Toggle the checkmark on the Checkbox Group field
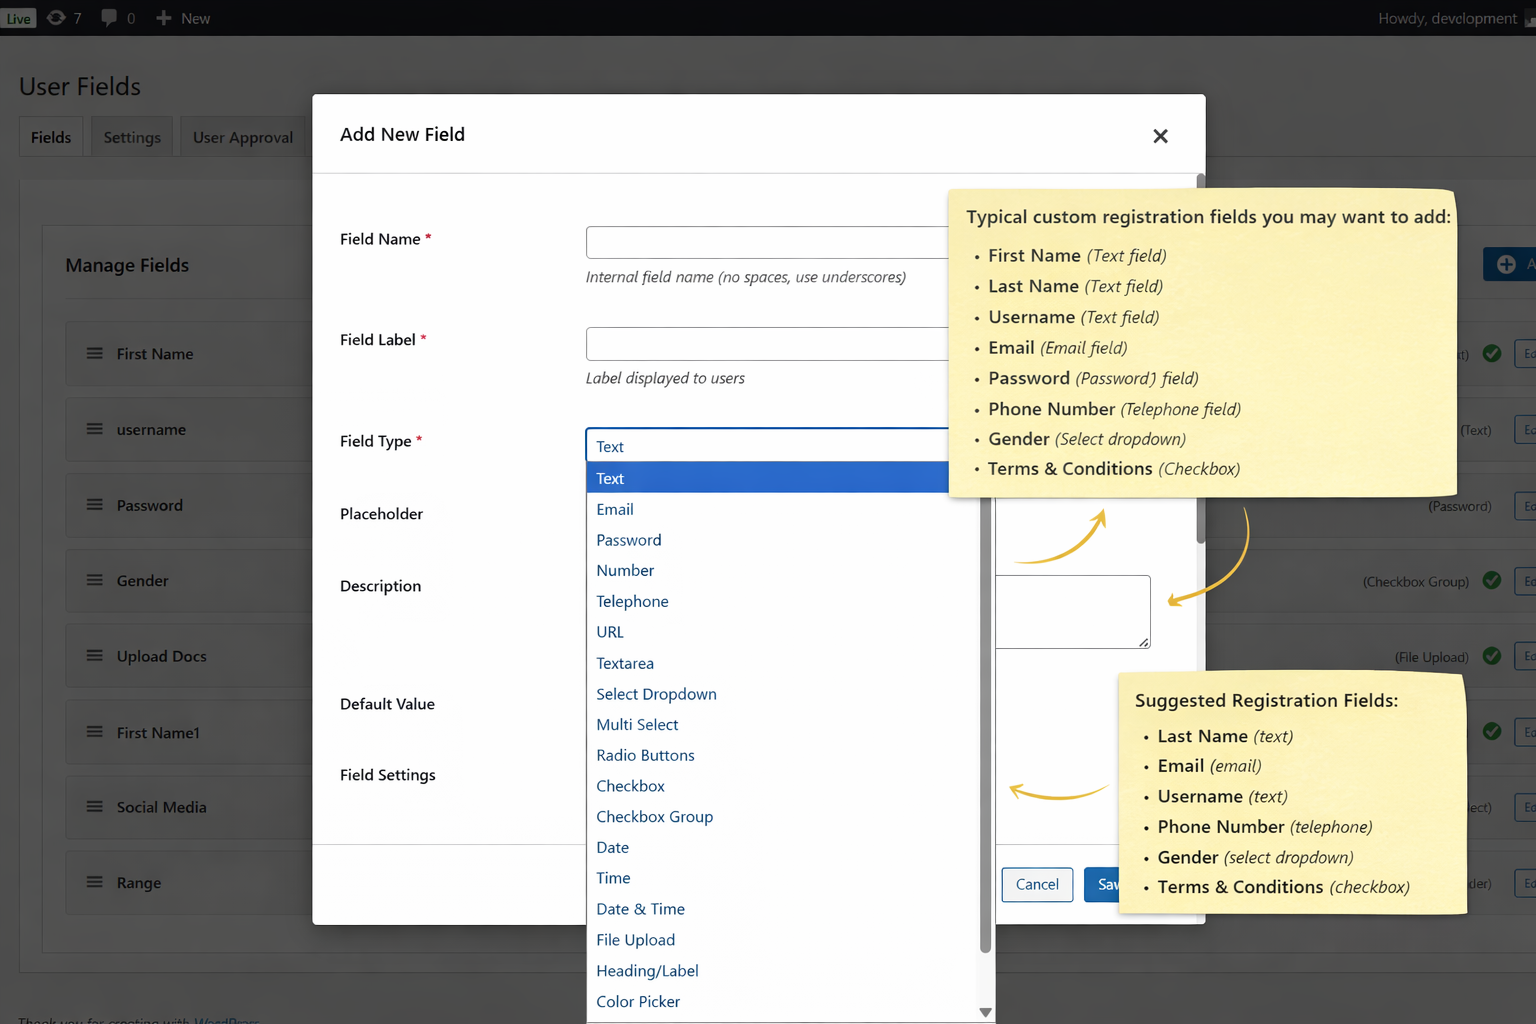 [1491, 580]
